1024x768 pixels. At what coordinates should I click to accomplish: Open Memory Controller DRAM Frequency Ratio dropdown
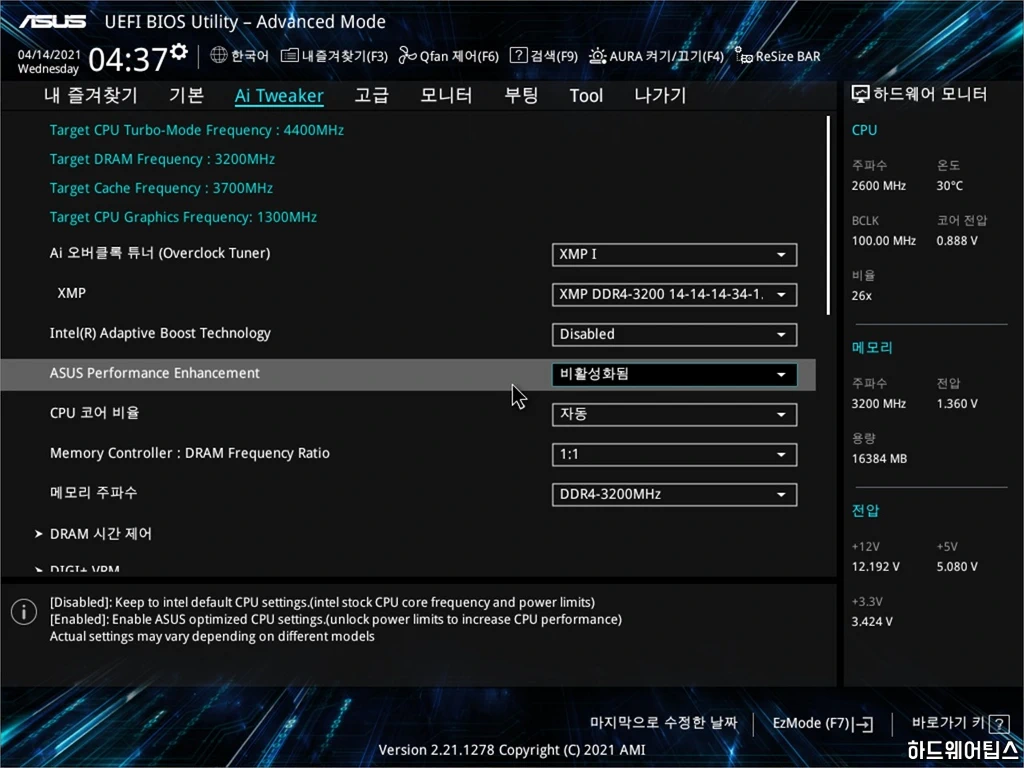pos(674,455)
